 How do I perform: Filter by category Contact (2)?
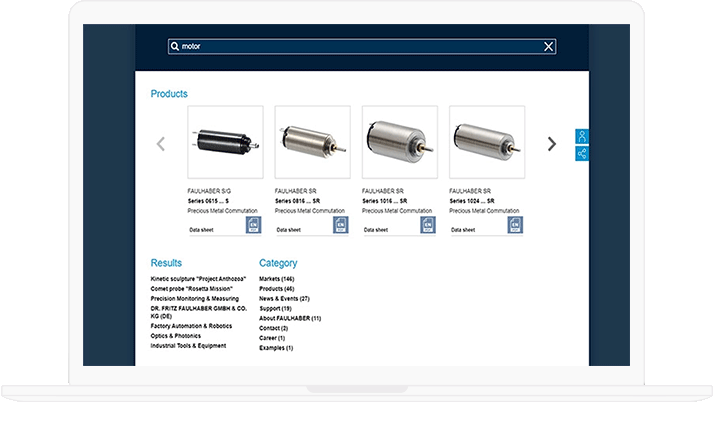click(x=274, y=328)
